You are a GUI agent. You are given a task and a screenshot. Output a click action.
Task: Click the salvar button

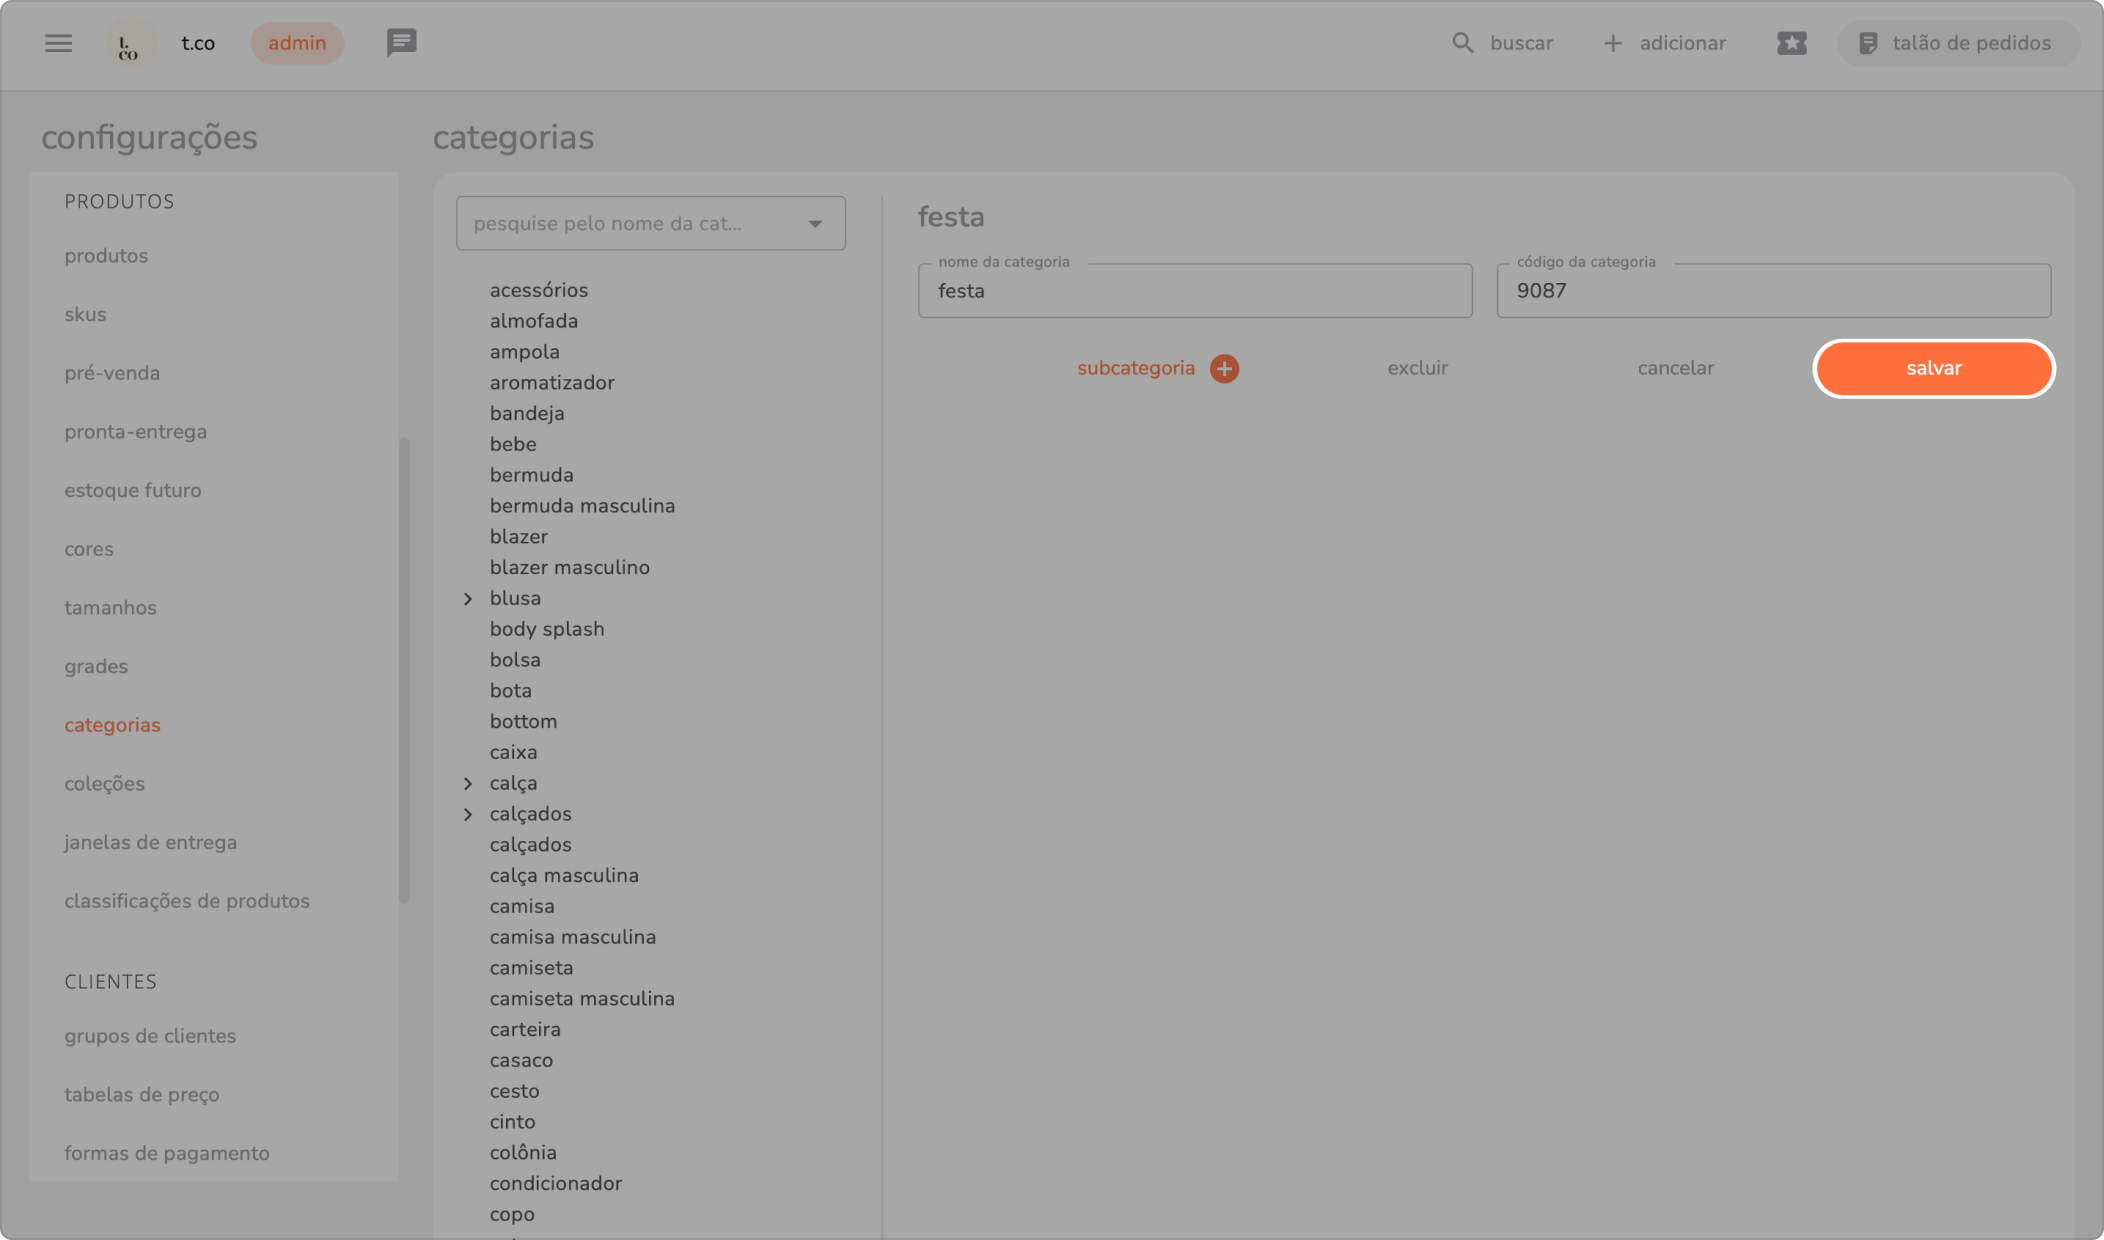[1933, 368]
